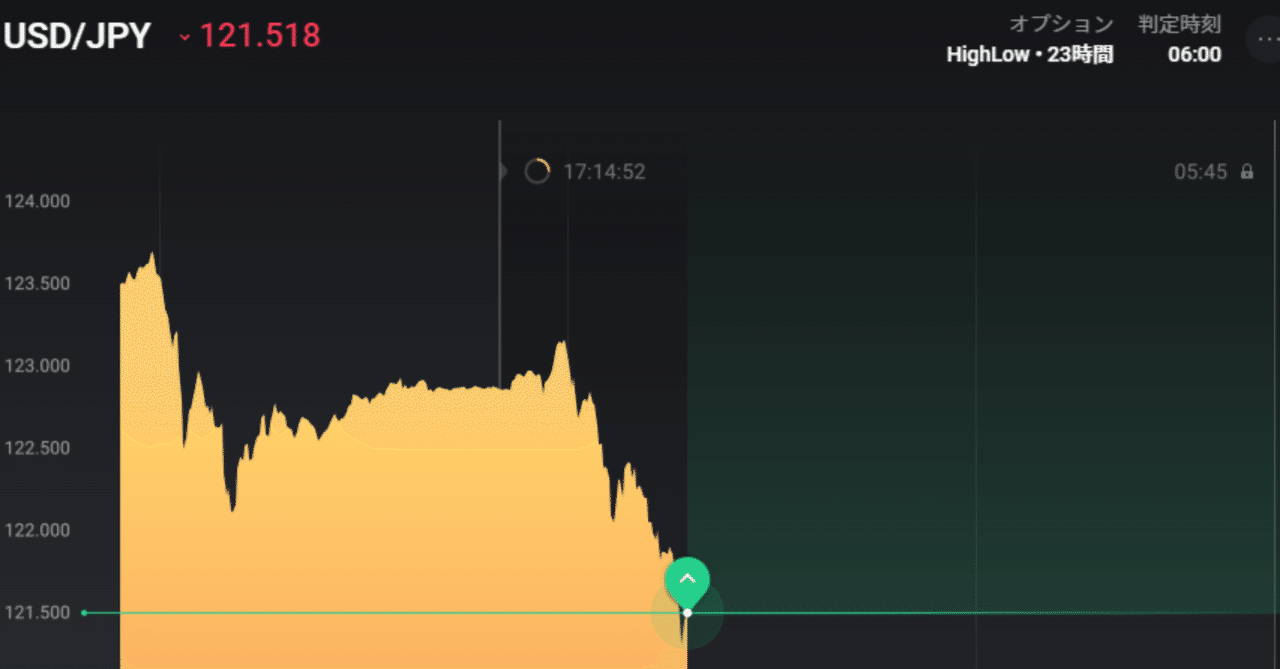Click the 判定時刻 06:00 expiry time
The height and width of the screenshot is (669, 1280).
[x=1194, y=54]
